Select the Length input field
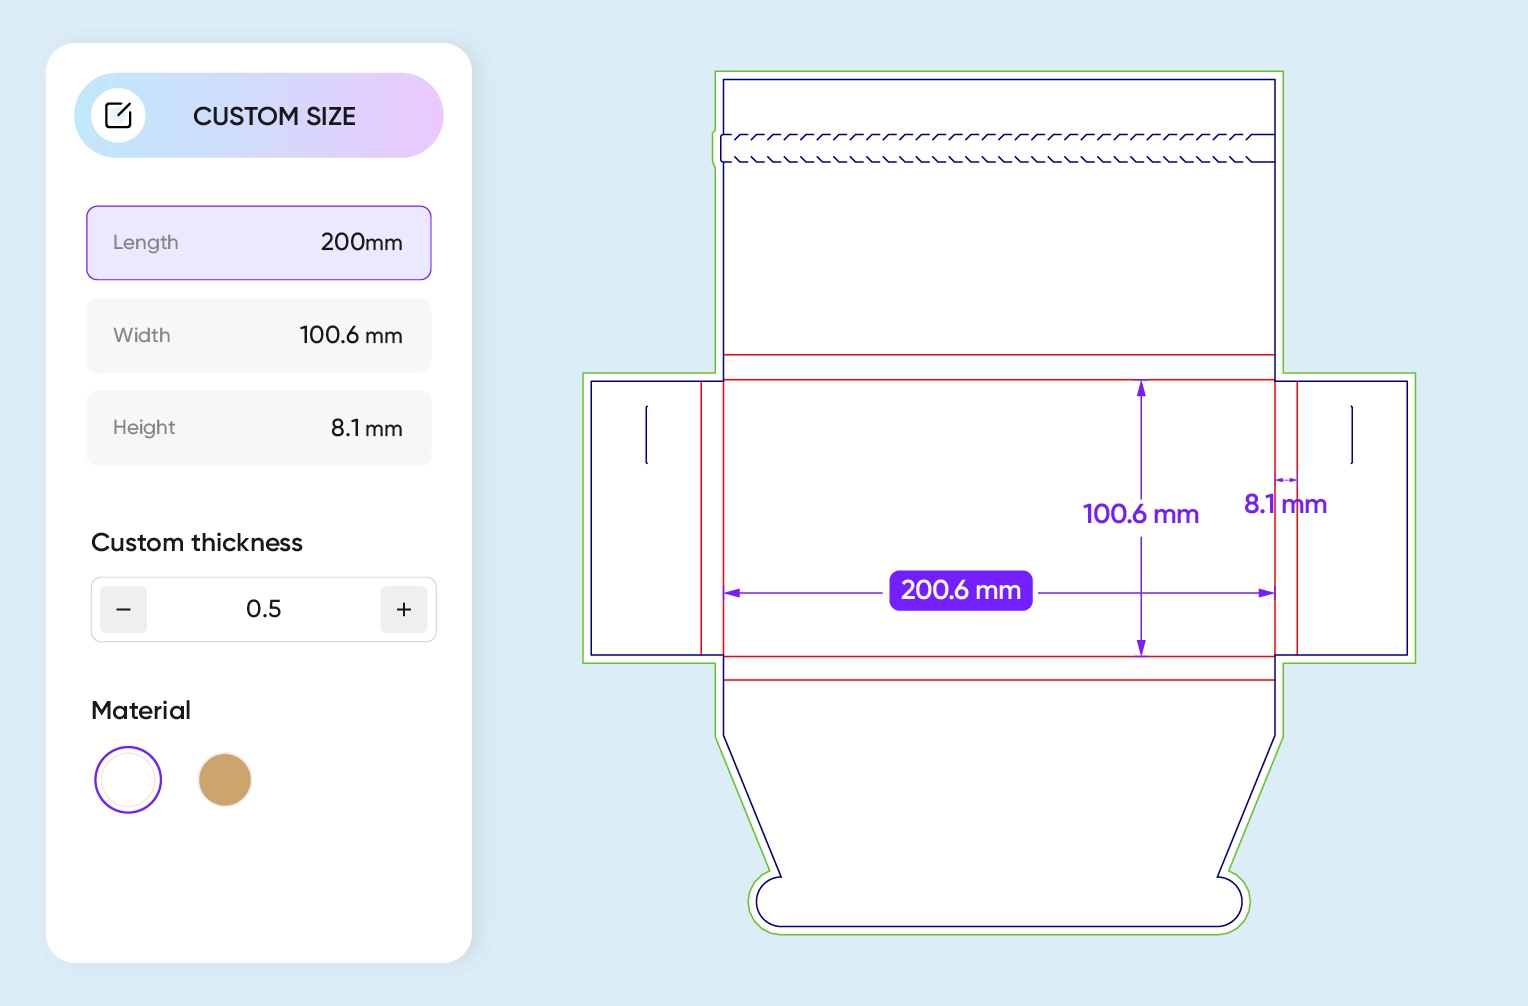This screenshot has width=1528, height=1006. pos(259,243)
